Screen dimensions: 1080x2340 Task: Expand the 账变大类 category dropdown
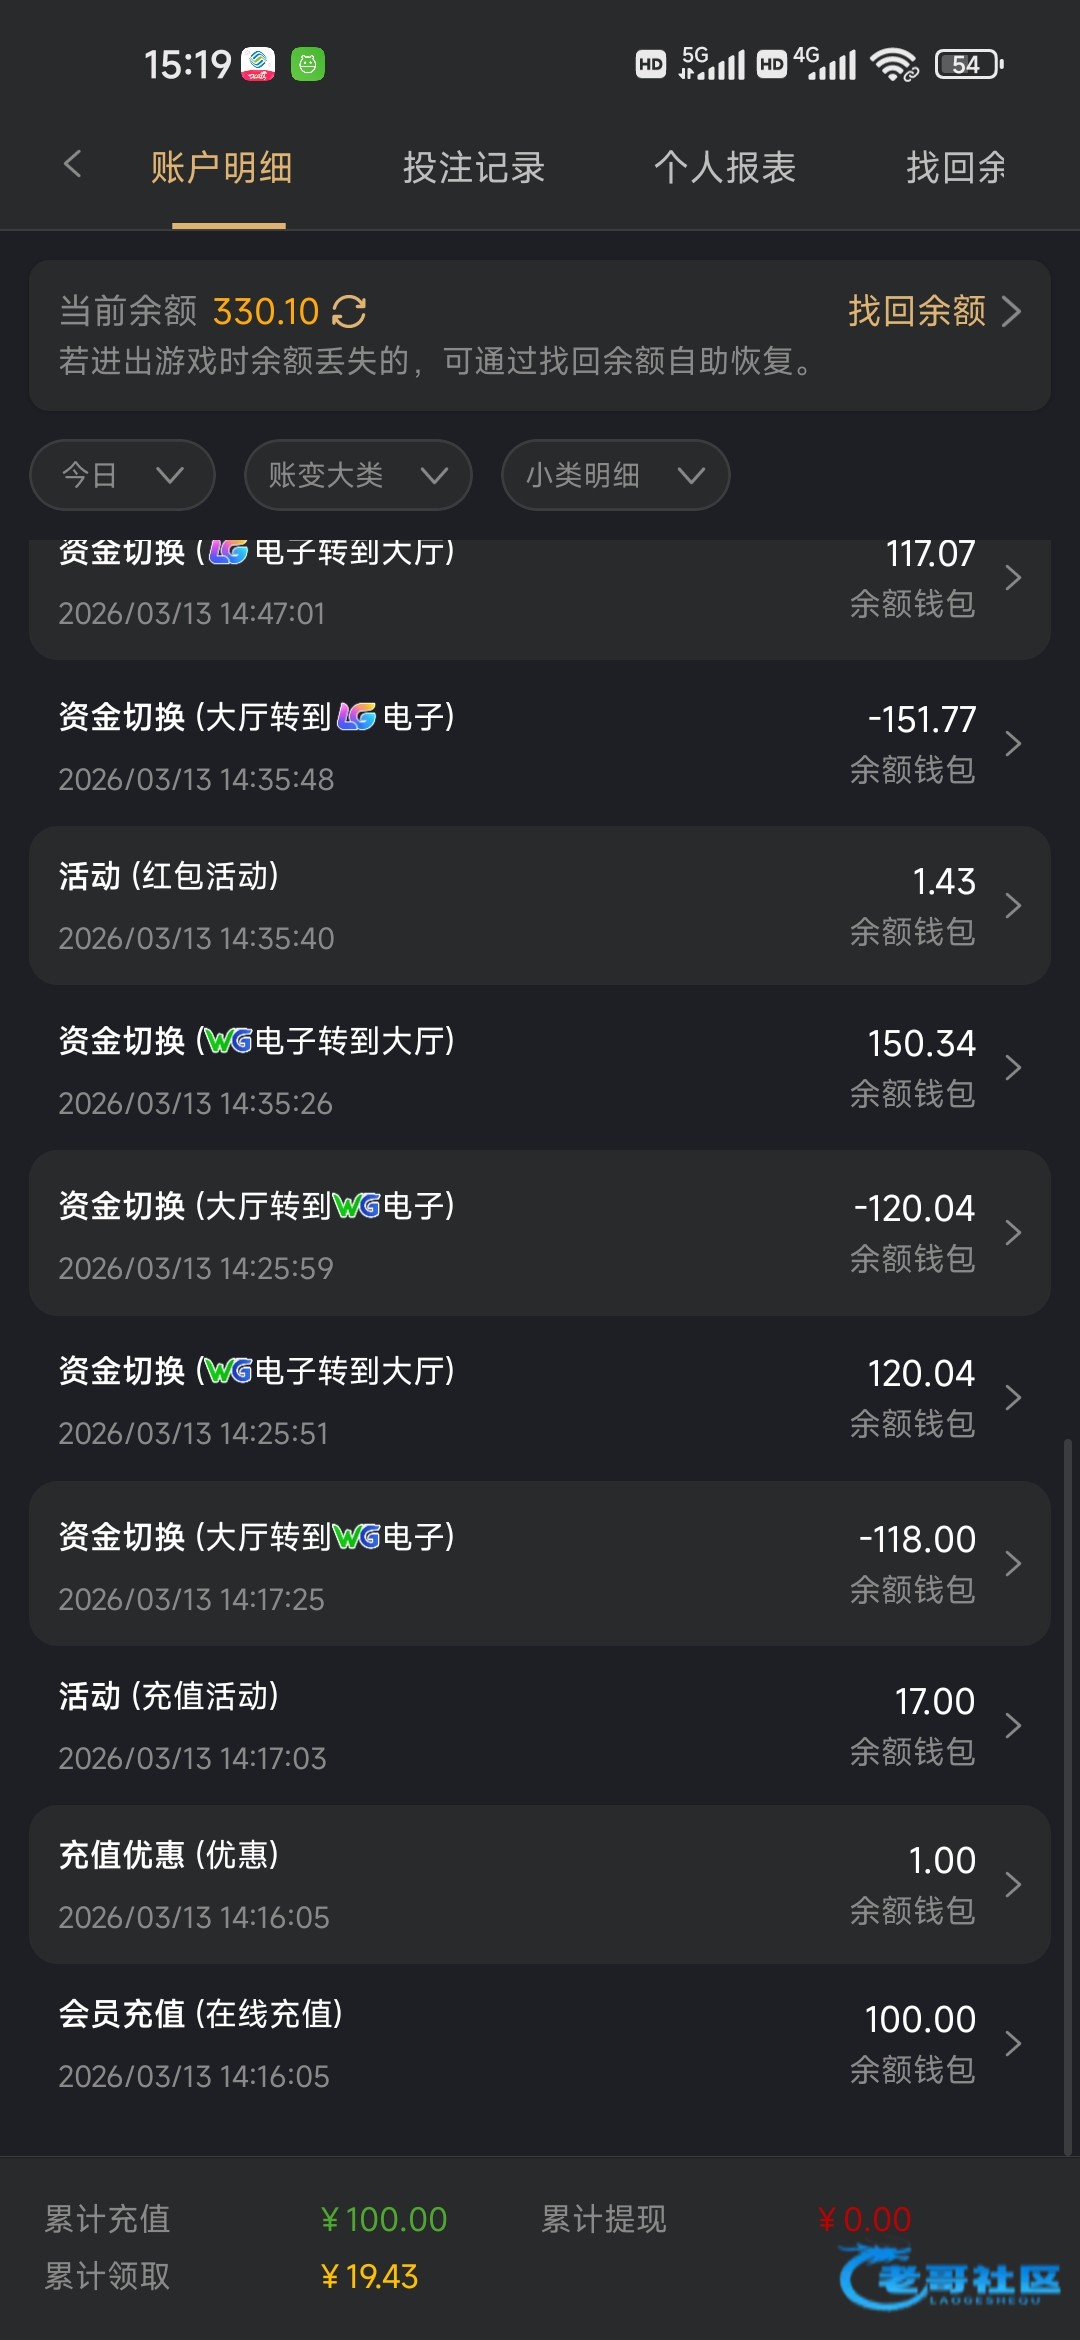tap(357, 475)
